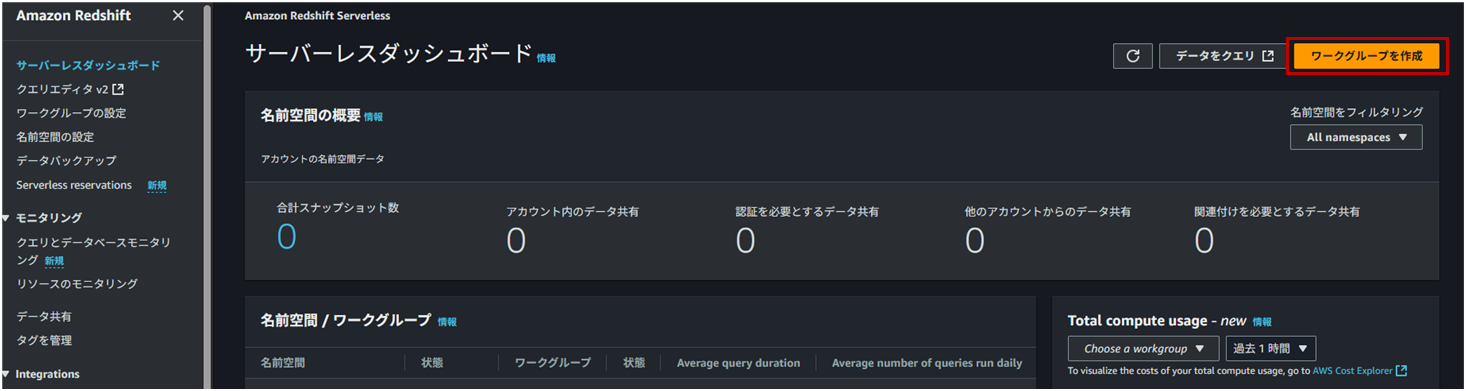Open データバックアップ from the sidebar

pos(66,161)
